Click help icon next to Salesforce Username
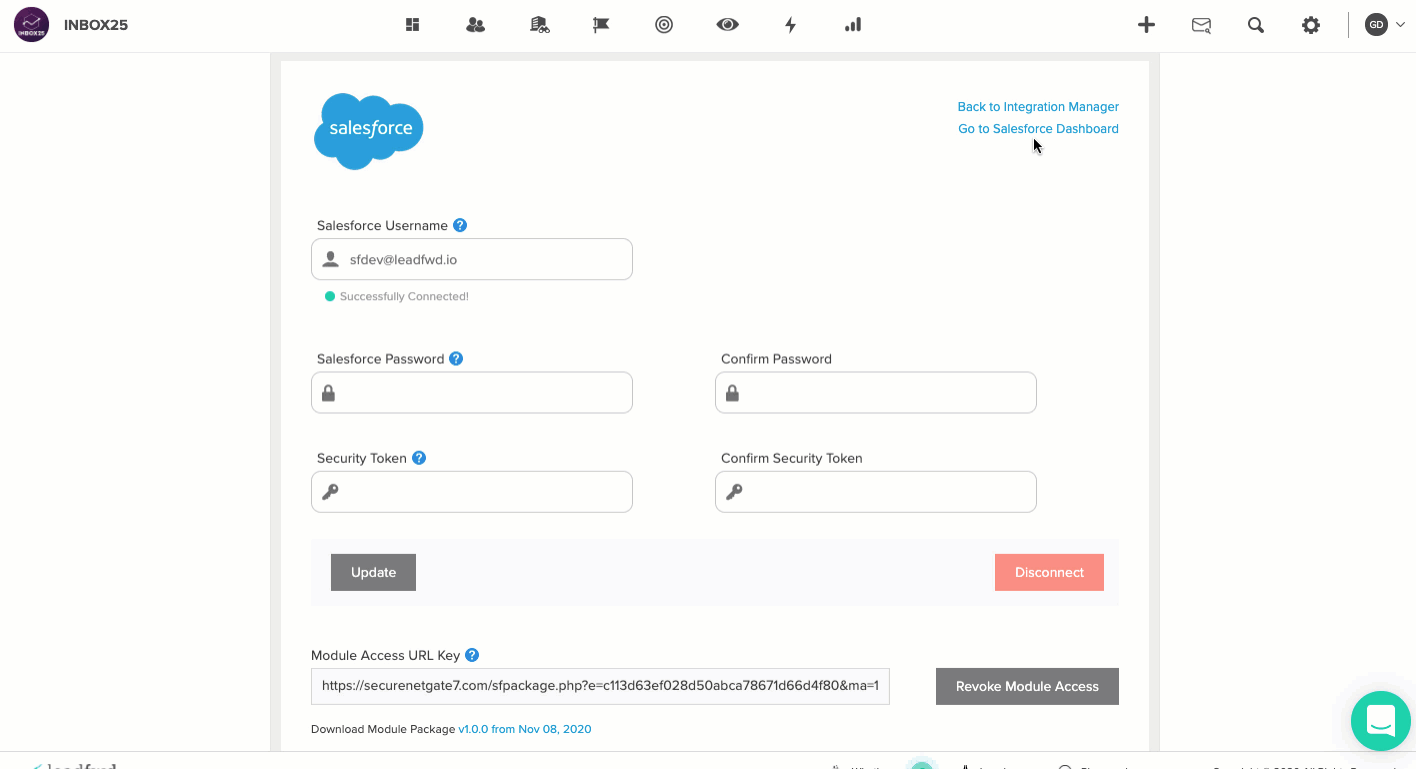 460,225
